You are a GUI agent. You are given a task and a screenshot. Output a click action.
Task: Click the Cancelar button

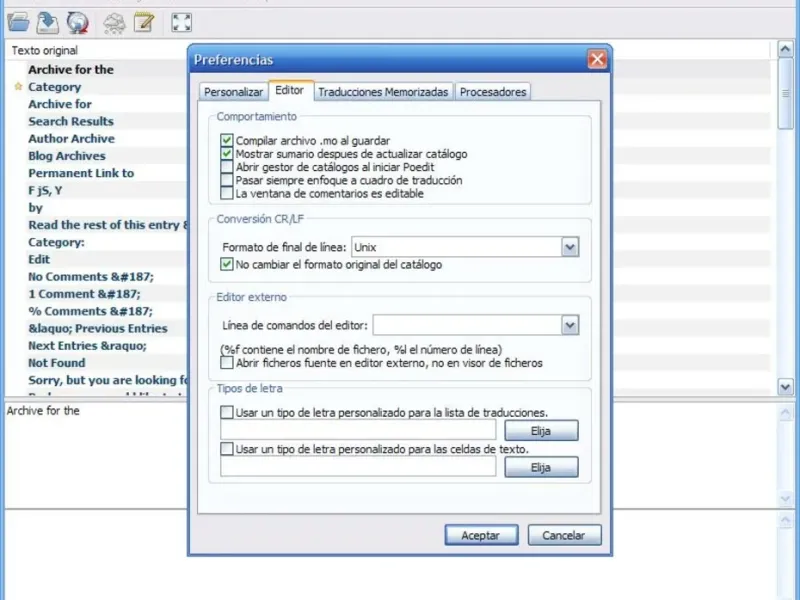pyautogui.click(x=564, y=535)
